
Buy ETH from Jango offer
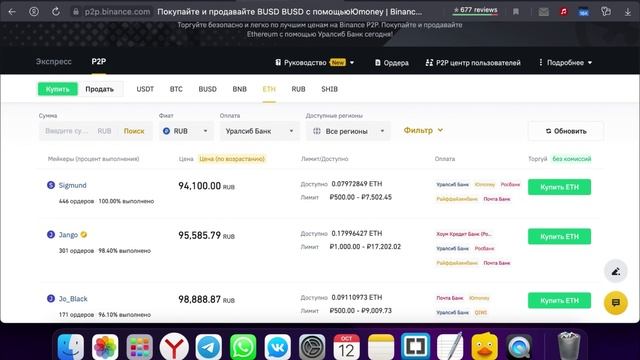point(559,236)
